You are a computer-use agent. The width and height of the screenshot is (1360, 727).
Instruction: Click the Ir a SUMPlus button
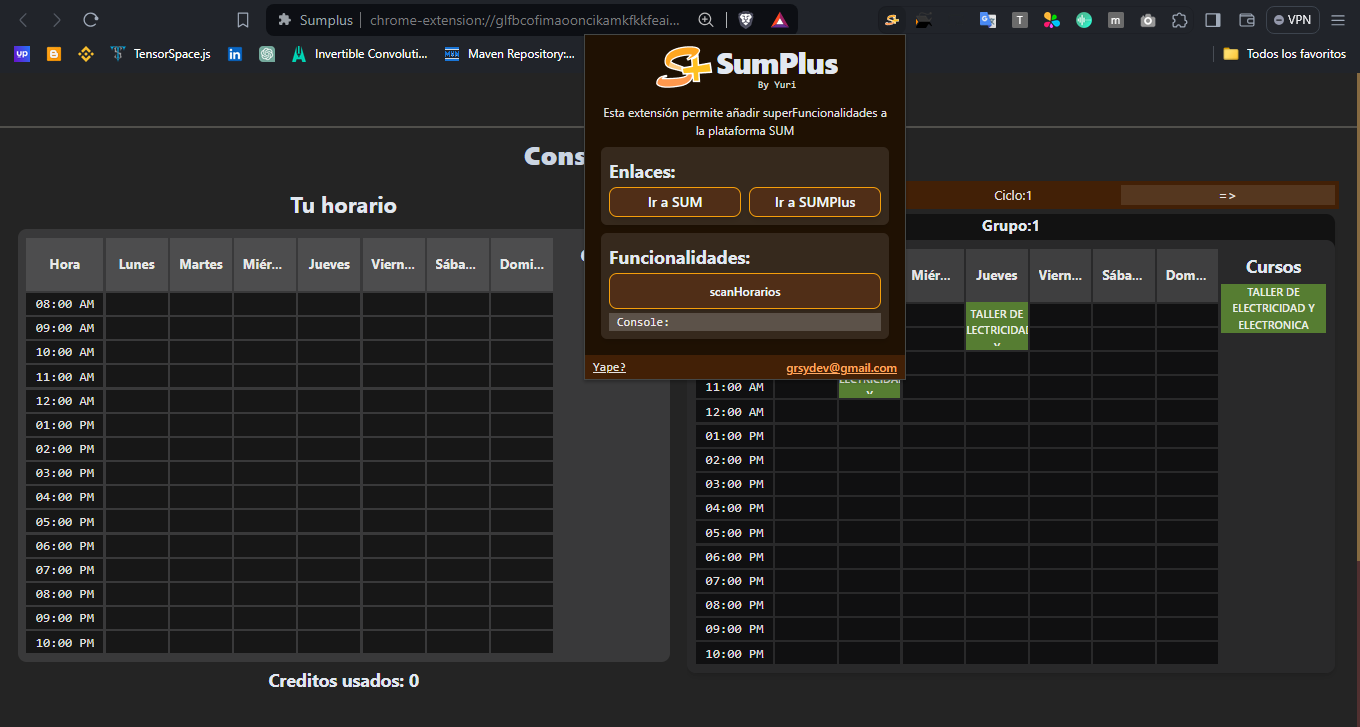(815, 202)
